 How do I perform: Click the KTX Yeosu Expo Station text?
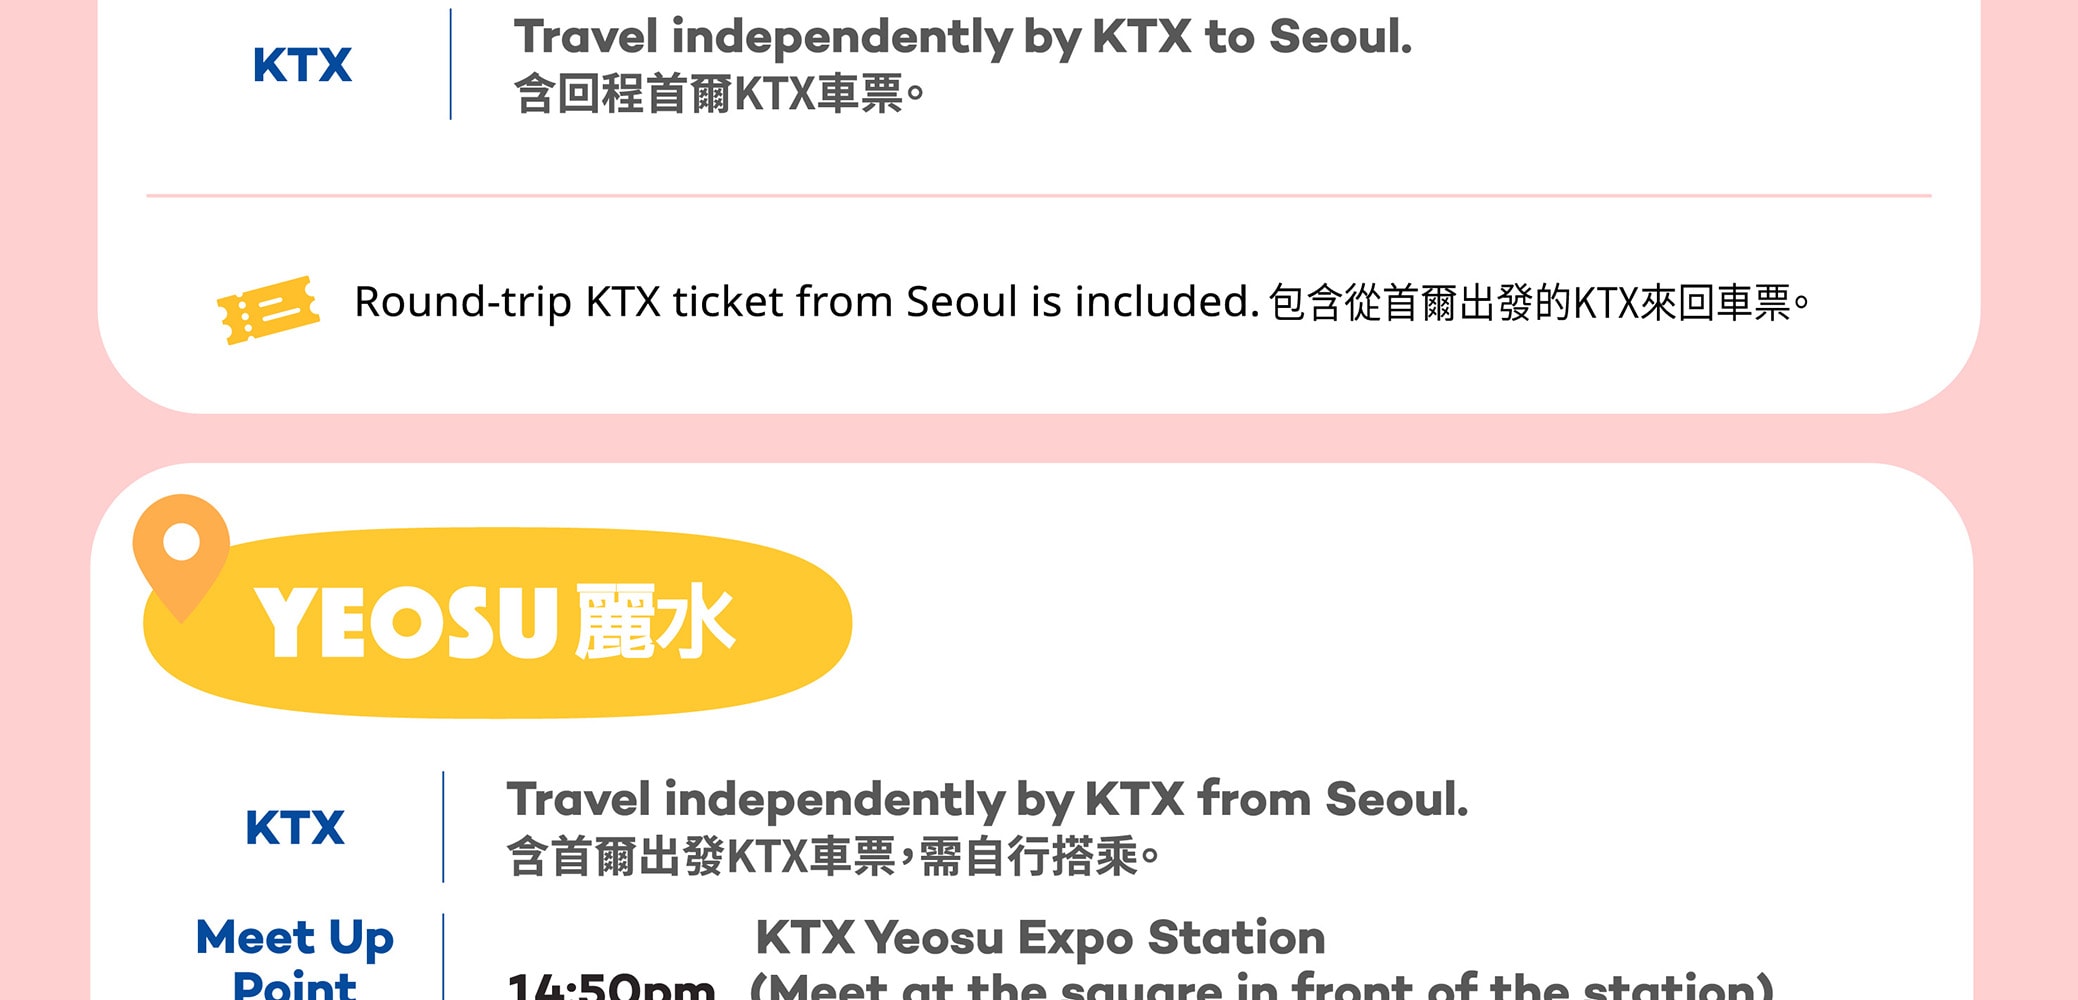[1040, 938]
